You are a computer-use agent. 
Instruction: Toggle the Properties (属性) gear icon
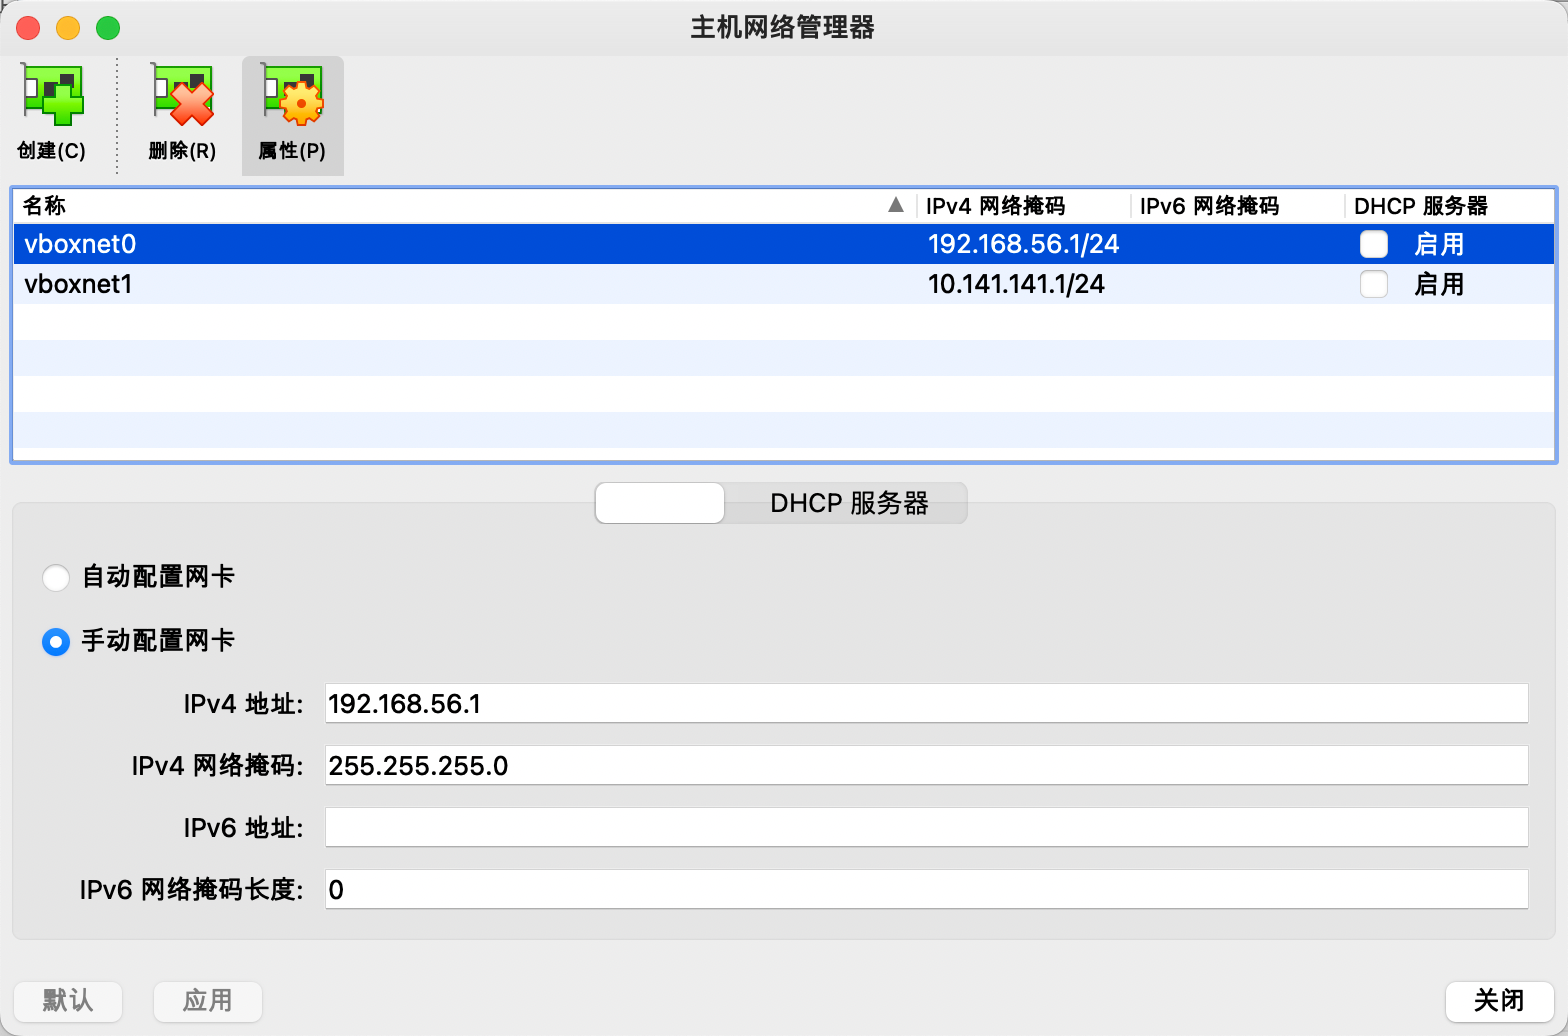pyautogui.click(x=292, y=95)
